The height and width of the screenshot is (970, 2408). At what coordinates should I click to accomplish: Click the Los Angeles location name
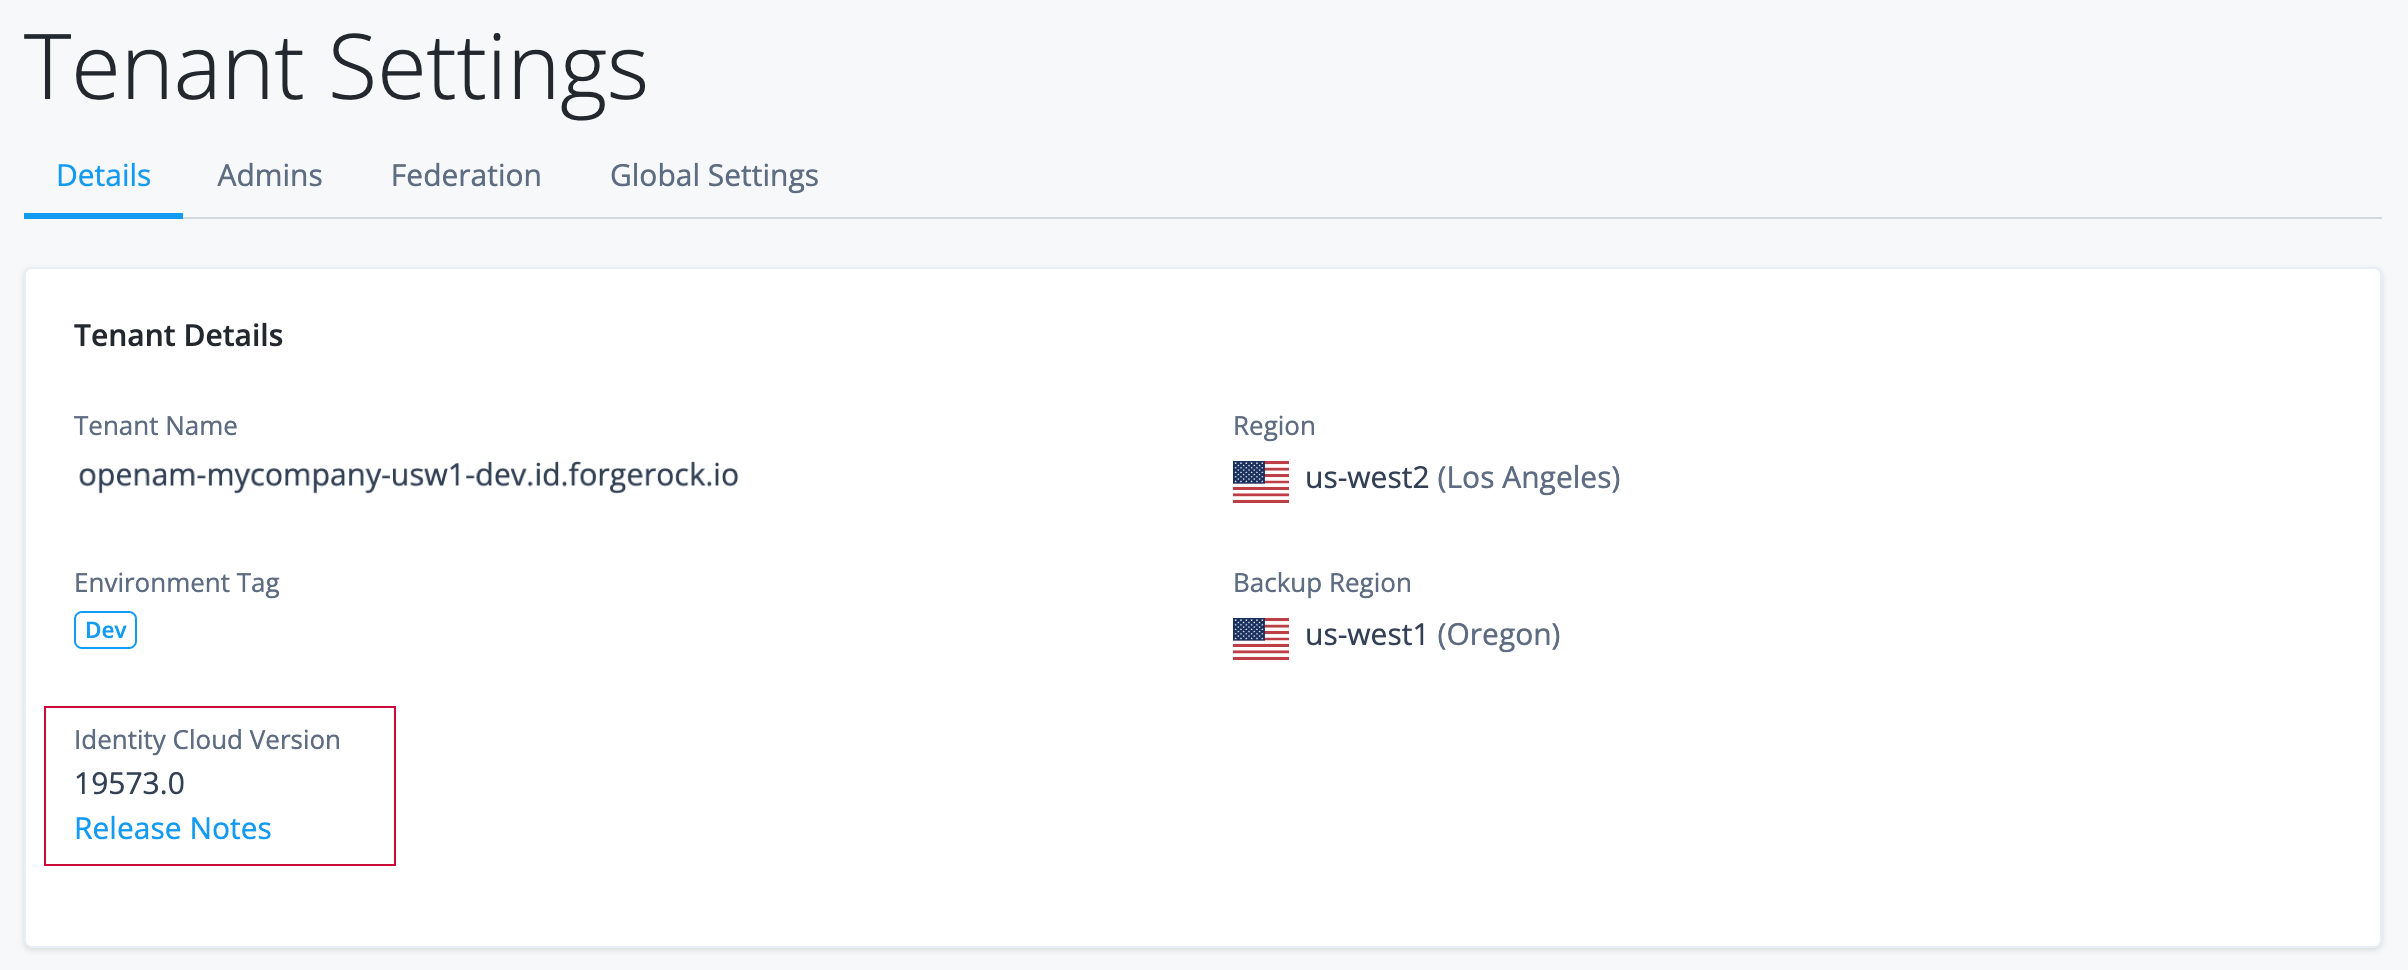(1528, 478)
